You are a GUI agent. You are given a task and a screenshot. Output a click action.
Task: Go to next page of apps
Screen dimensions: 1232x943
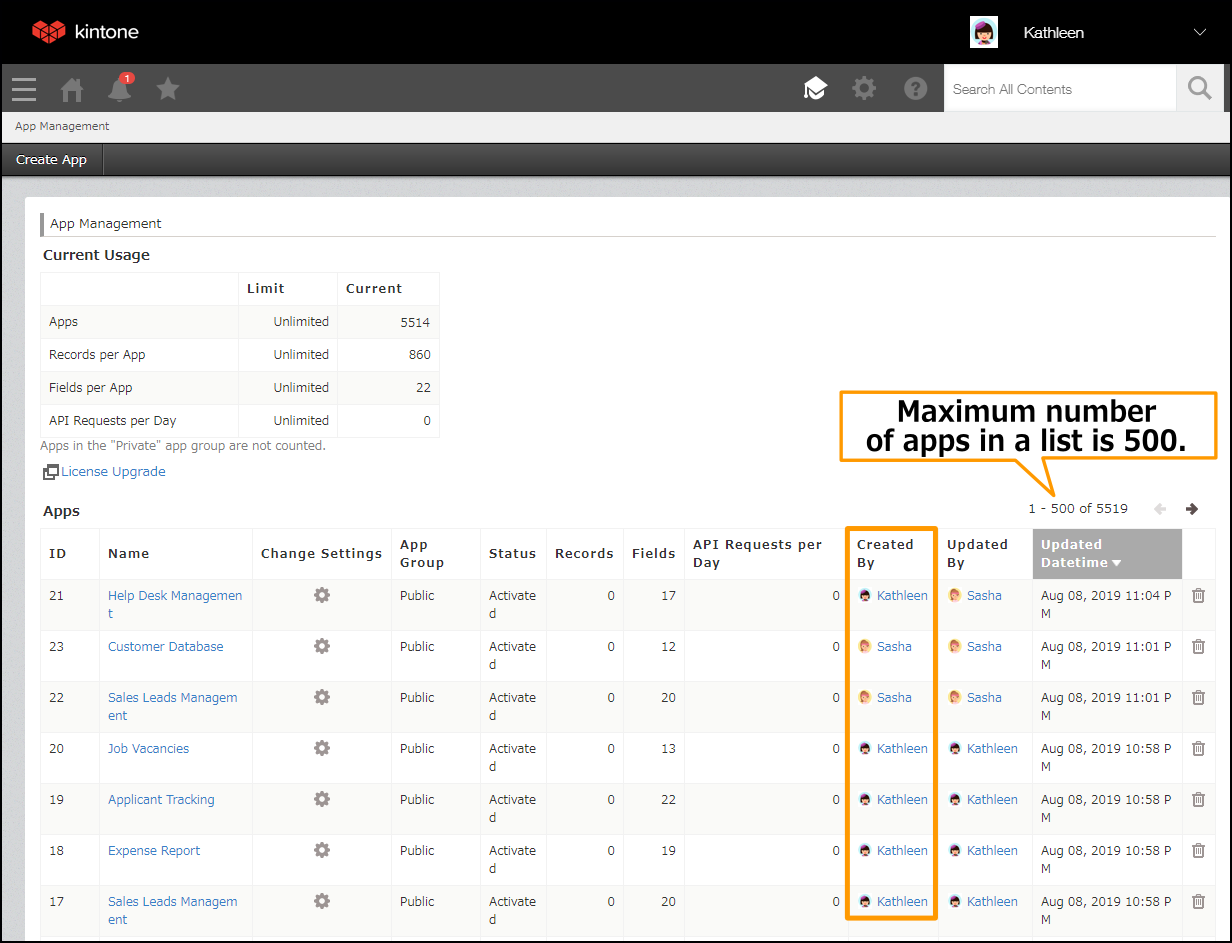tap(1191, 509)
